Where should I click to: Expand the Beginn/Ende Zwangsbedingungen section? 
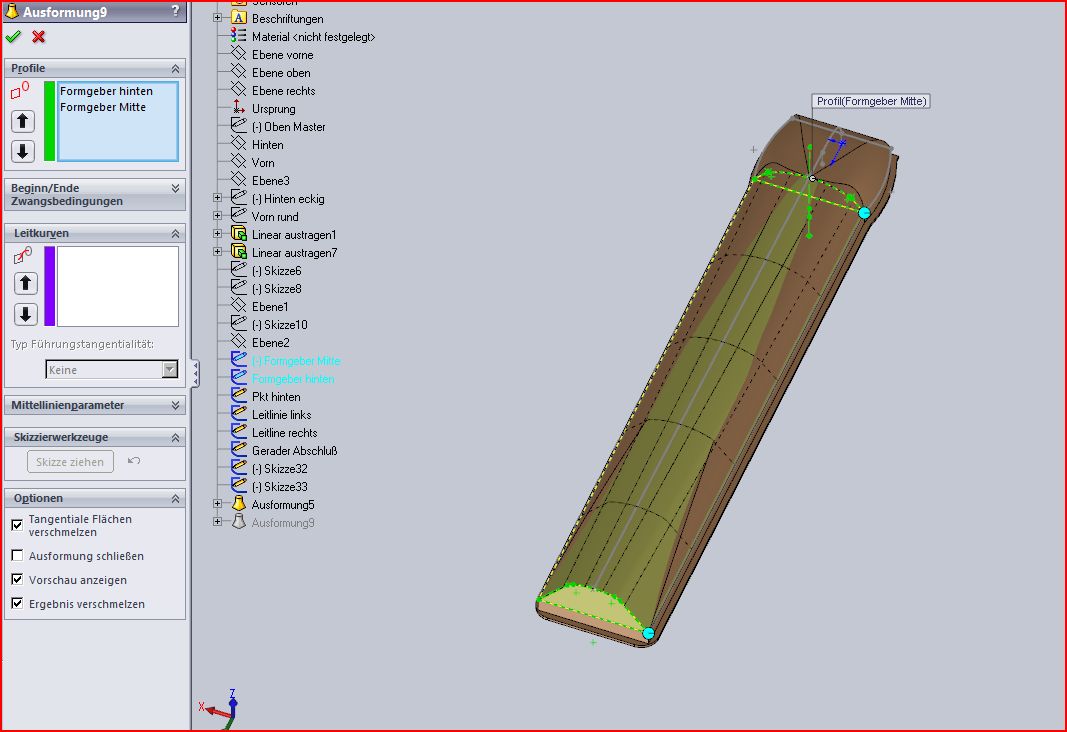(x=176, y=188)
